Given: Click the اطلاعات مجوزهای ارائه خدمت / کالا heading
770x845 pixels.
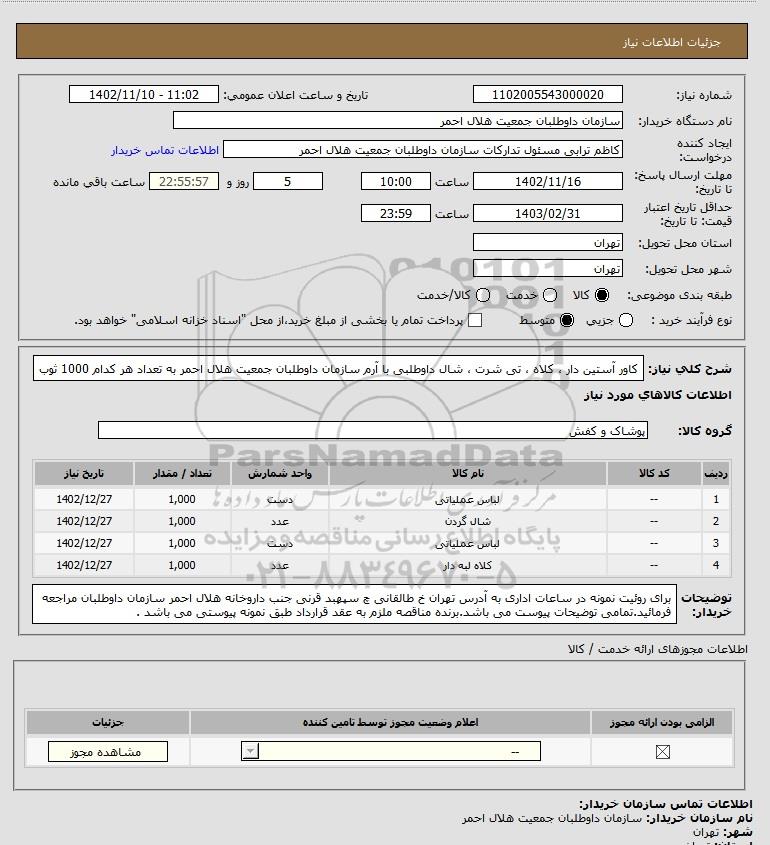Looking at the screenshot, I should [x=657, y=649].
